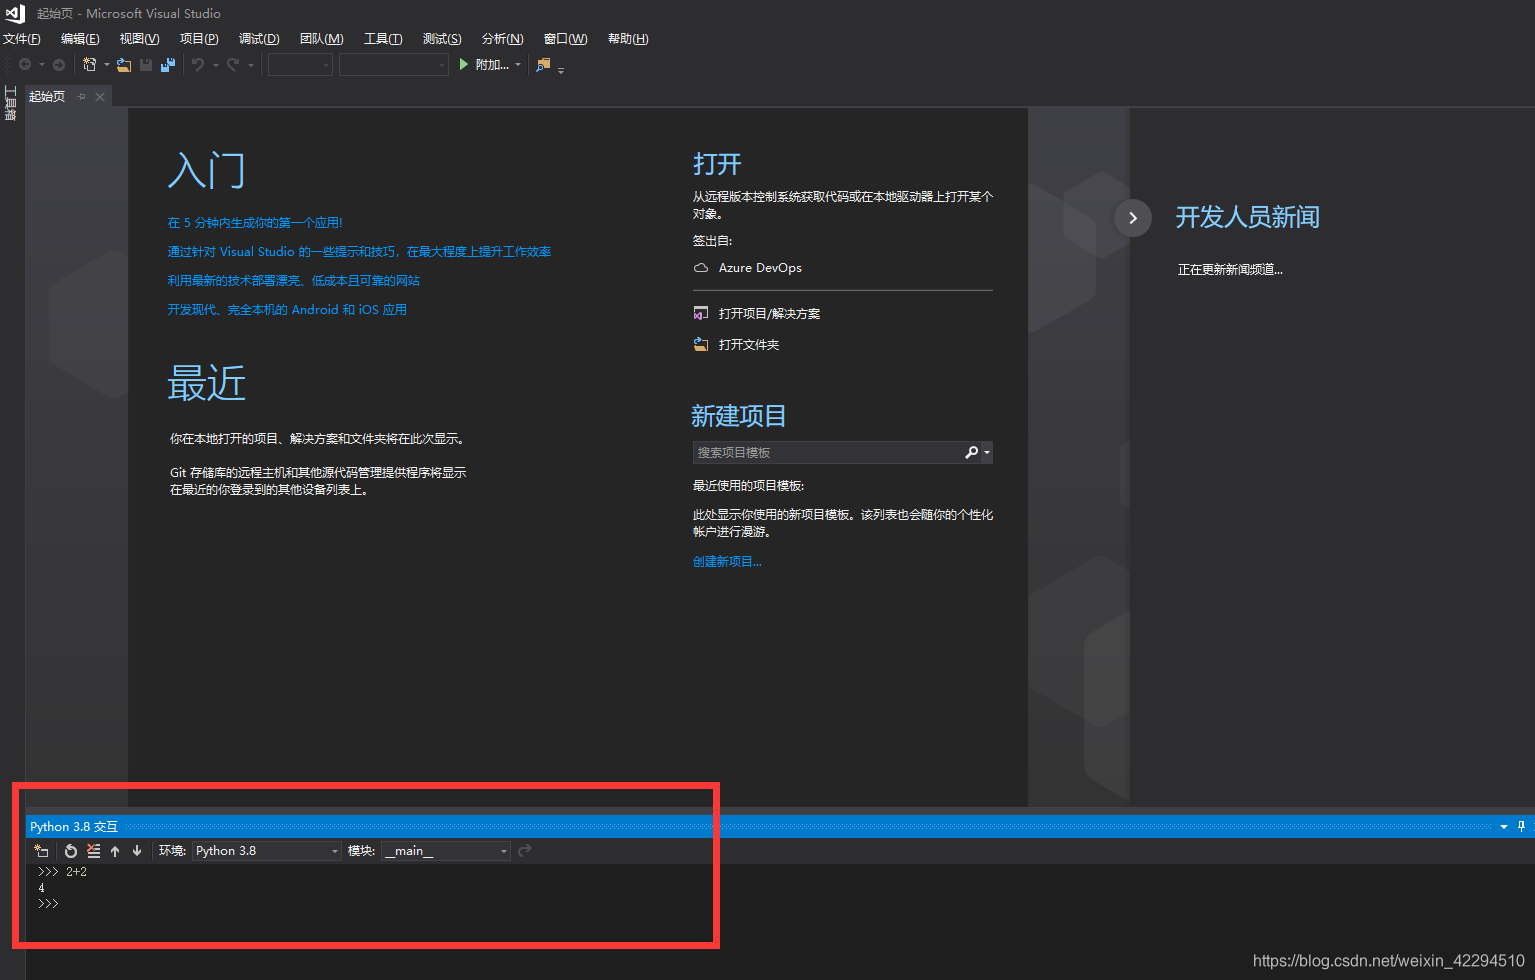Open the solution platforms combo box

pos(394,65)
